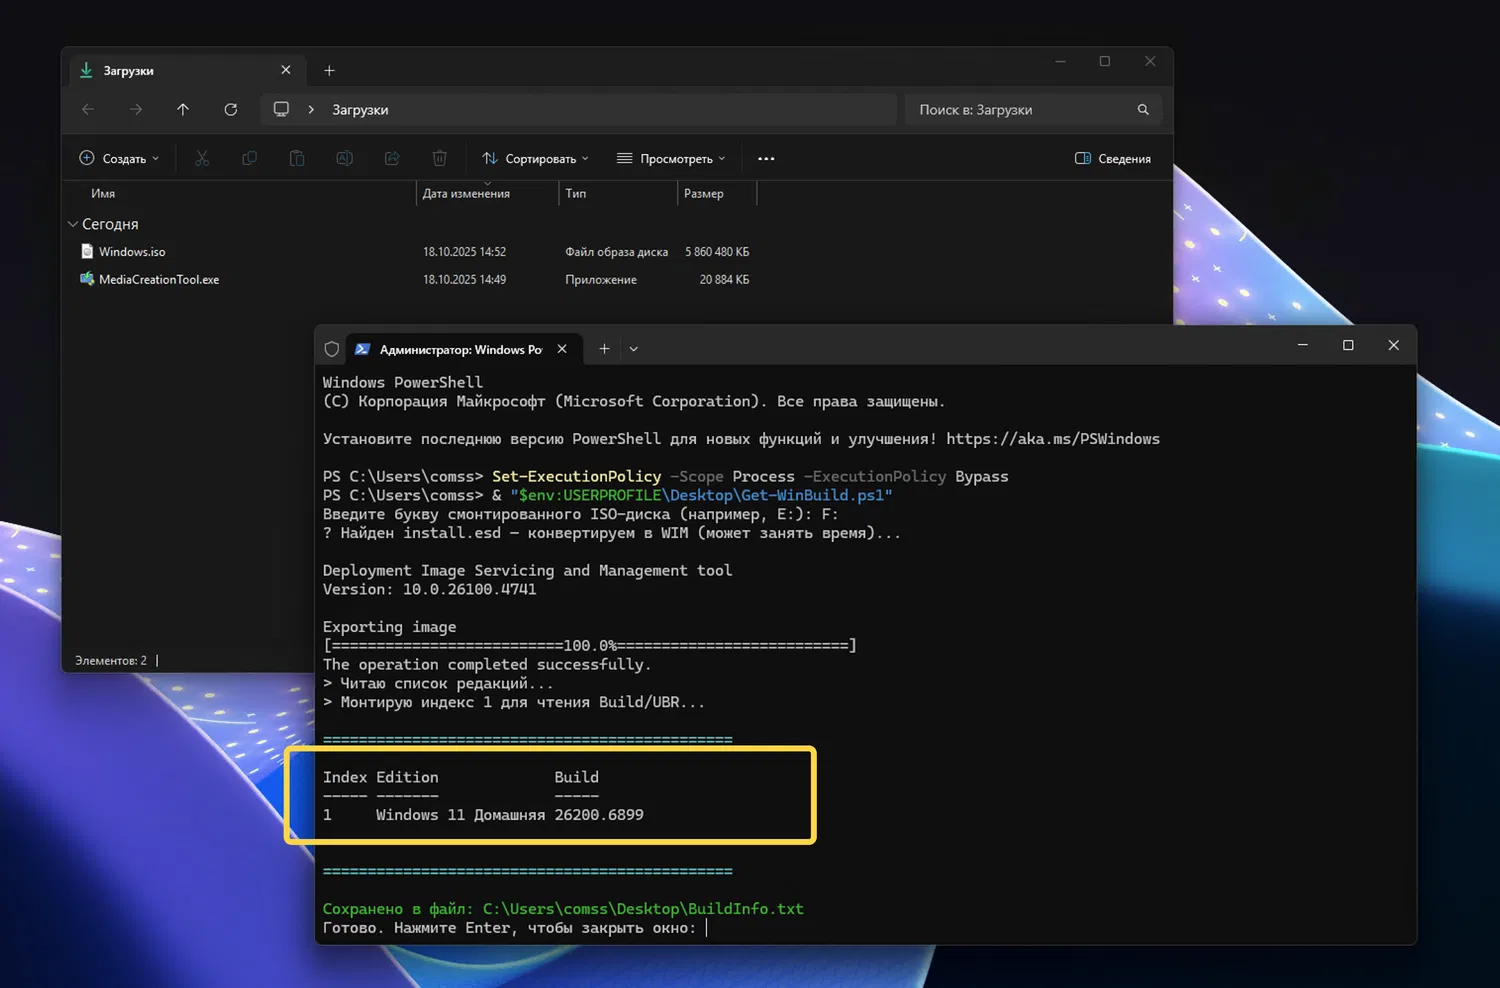Screen dimensions: 1500x988
Task: Click the Copy icon in toolbar
Action: click(x=250, y=158)
